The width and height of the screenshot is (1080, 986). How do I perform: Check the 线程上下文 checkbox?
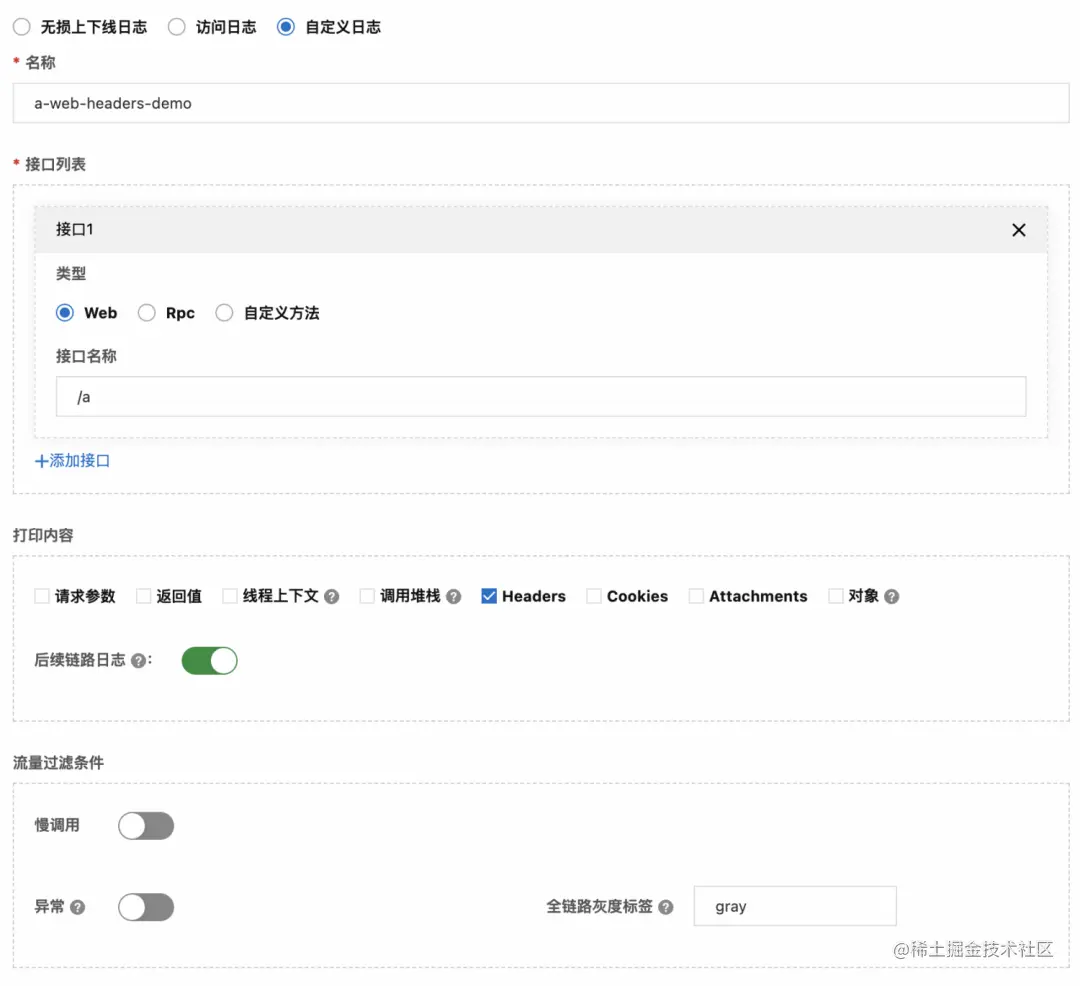230,596
